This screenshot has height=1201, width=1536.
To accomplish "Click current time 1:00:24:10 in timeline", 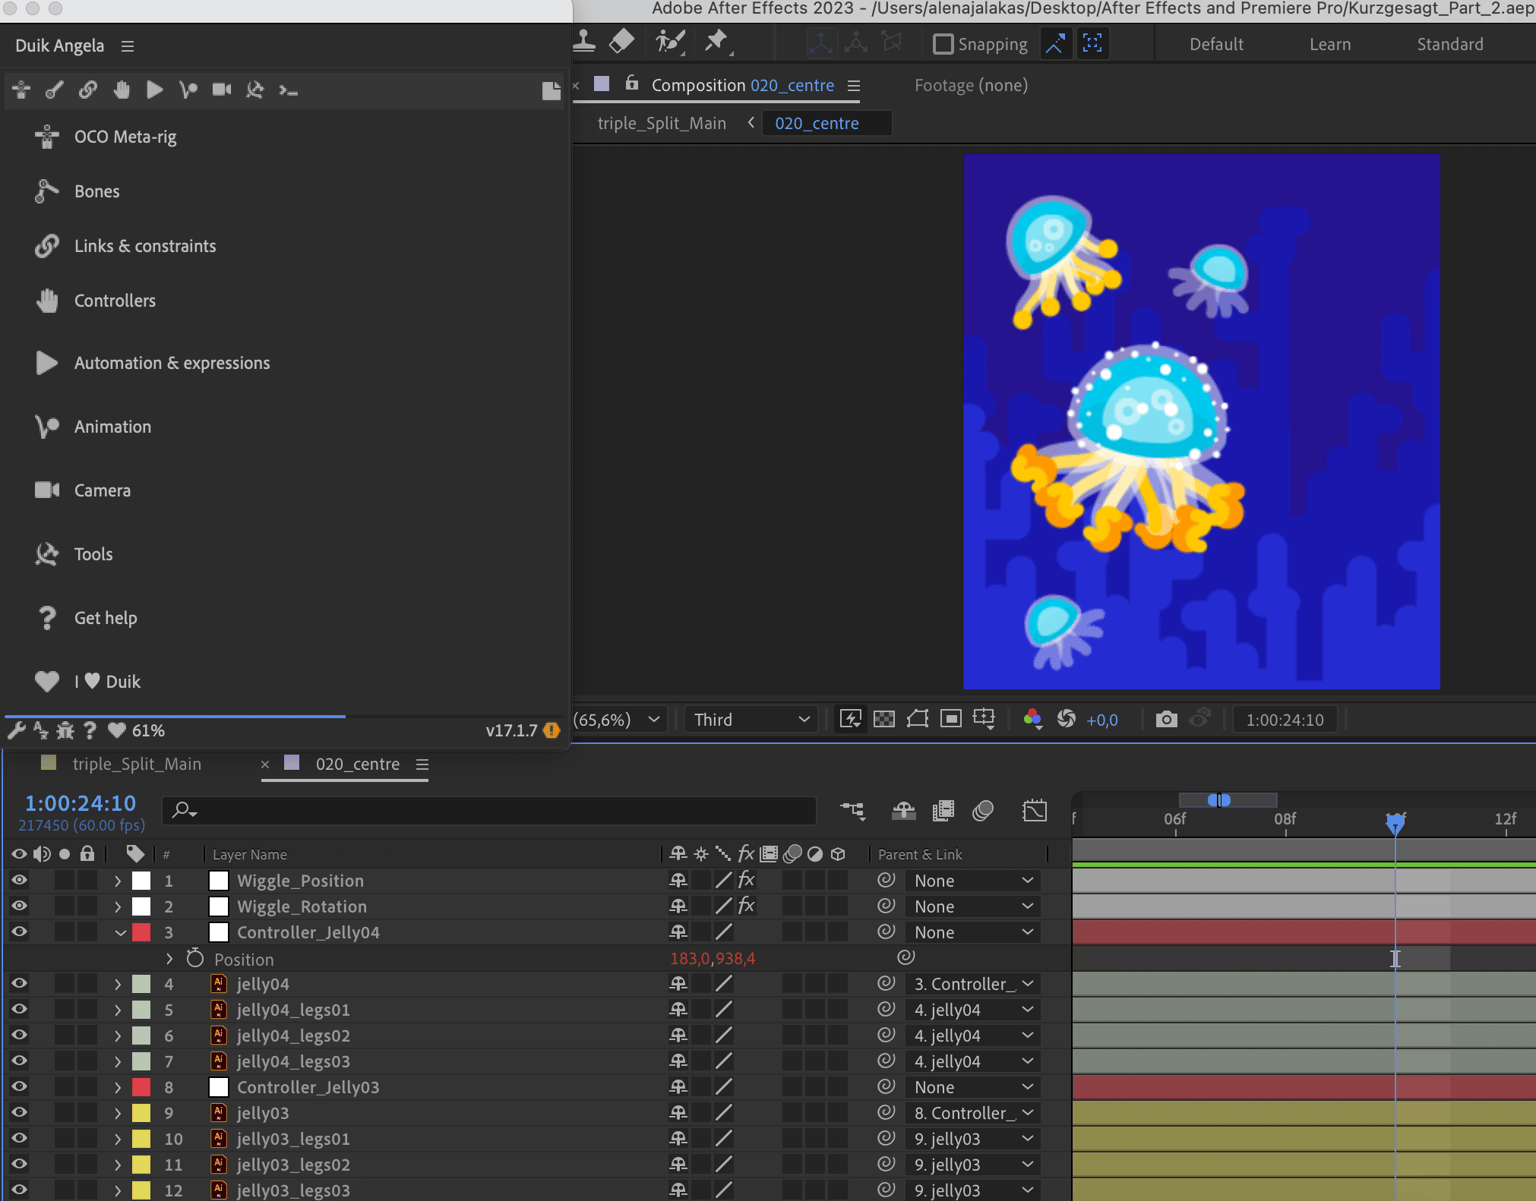I will [x=80, y=803].
